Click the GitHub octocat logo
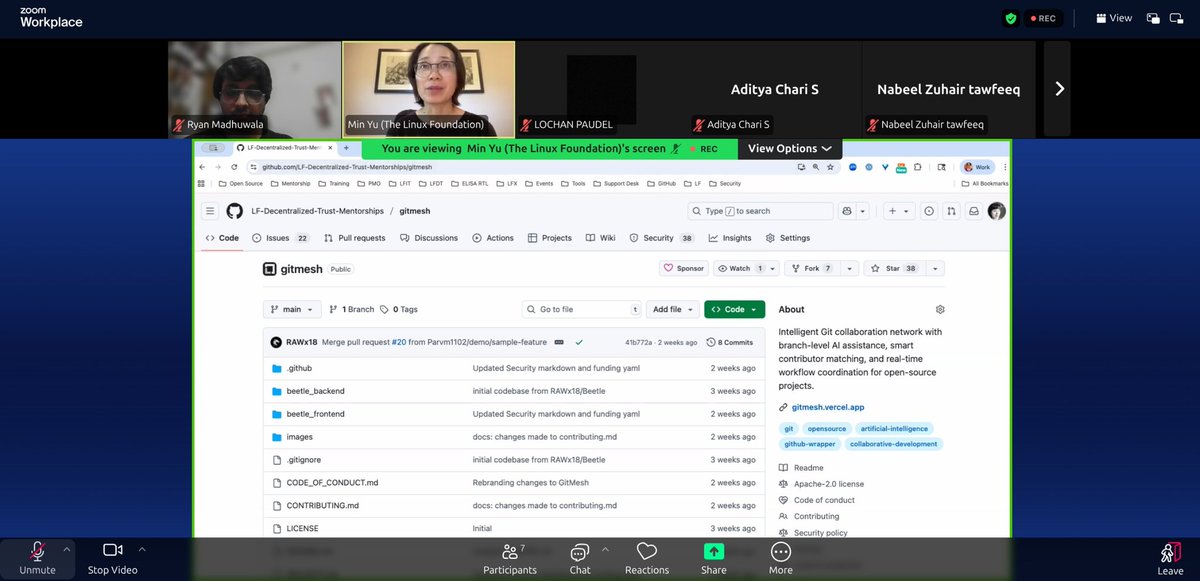 pos(235,211)
